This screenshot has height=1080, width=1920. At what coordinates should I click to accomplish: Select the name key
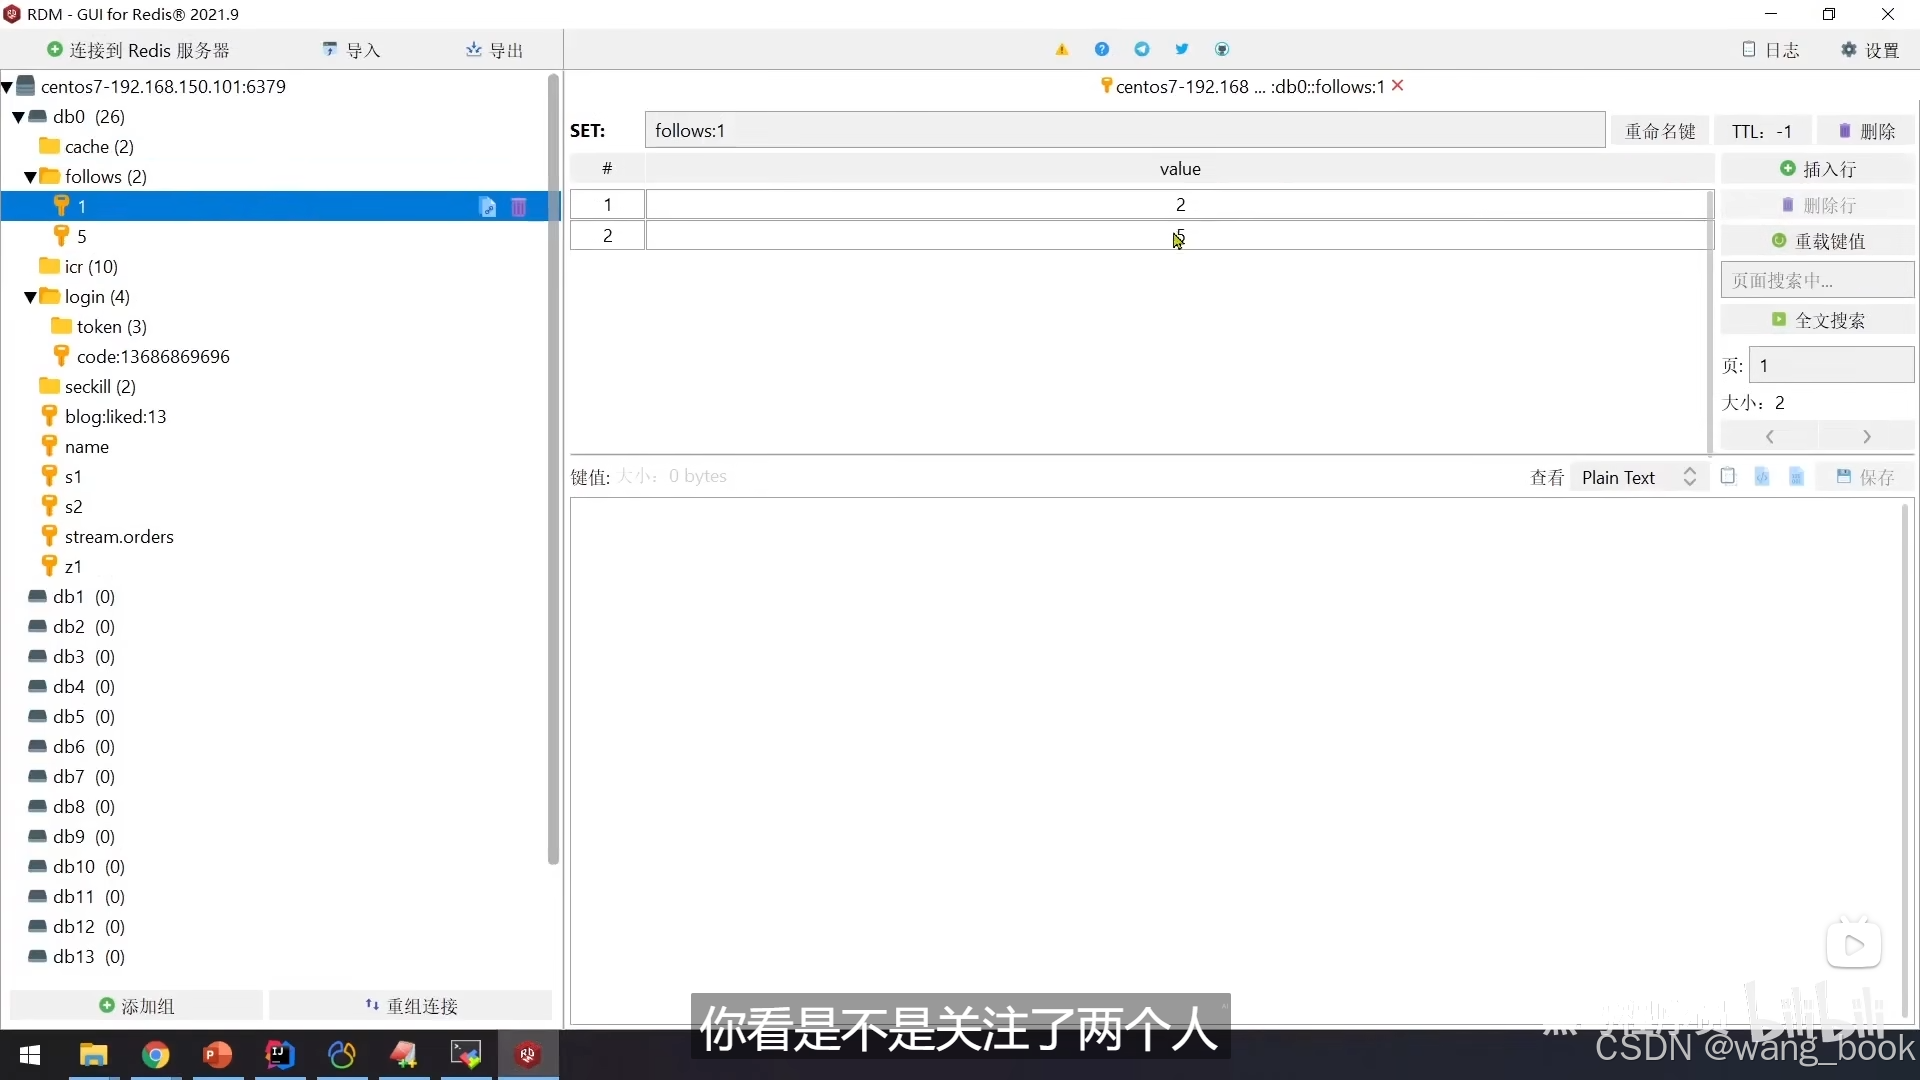click(75, 447)
